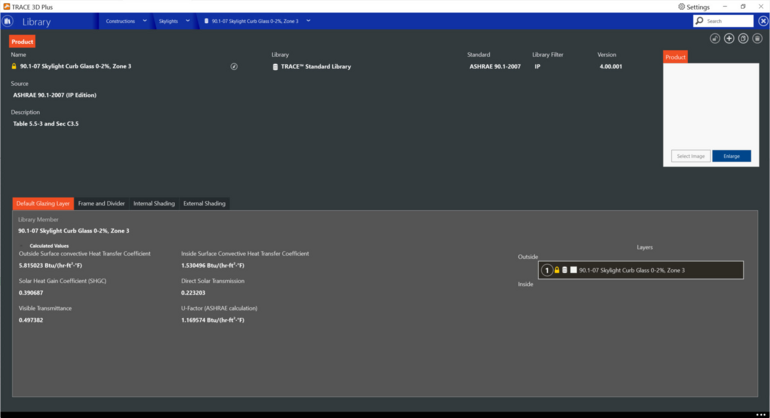Click the Enlarge button

[x=731, y=156]
